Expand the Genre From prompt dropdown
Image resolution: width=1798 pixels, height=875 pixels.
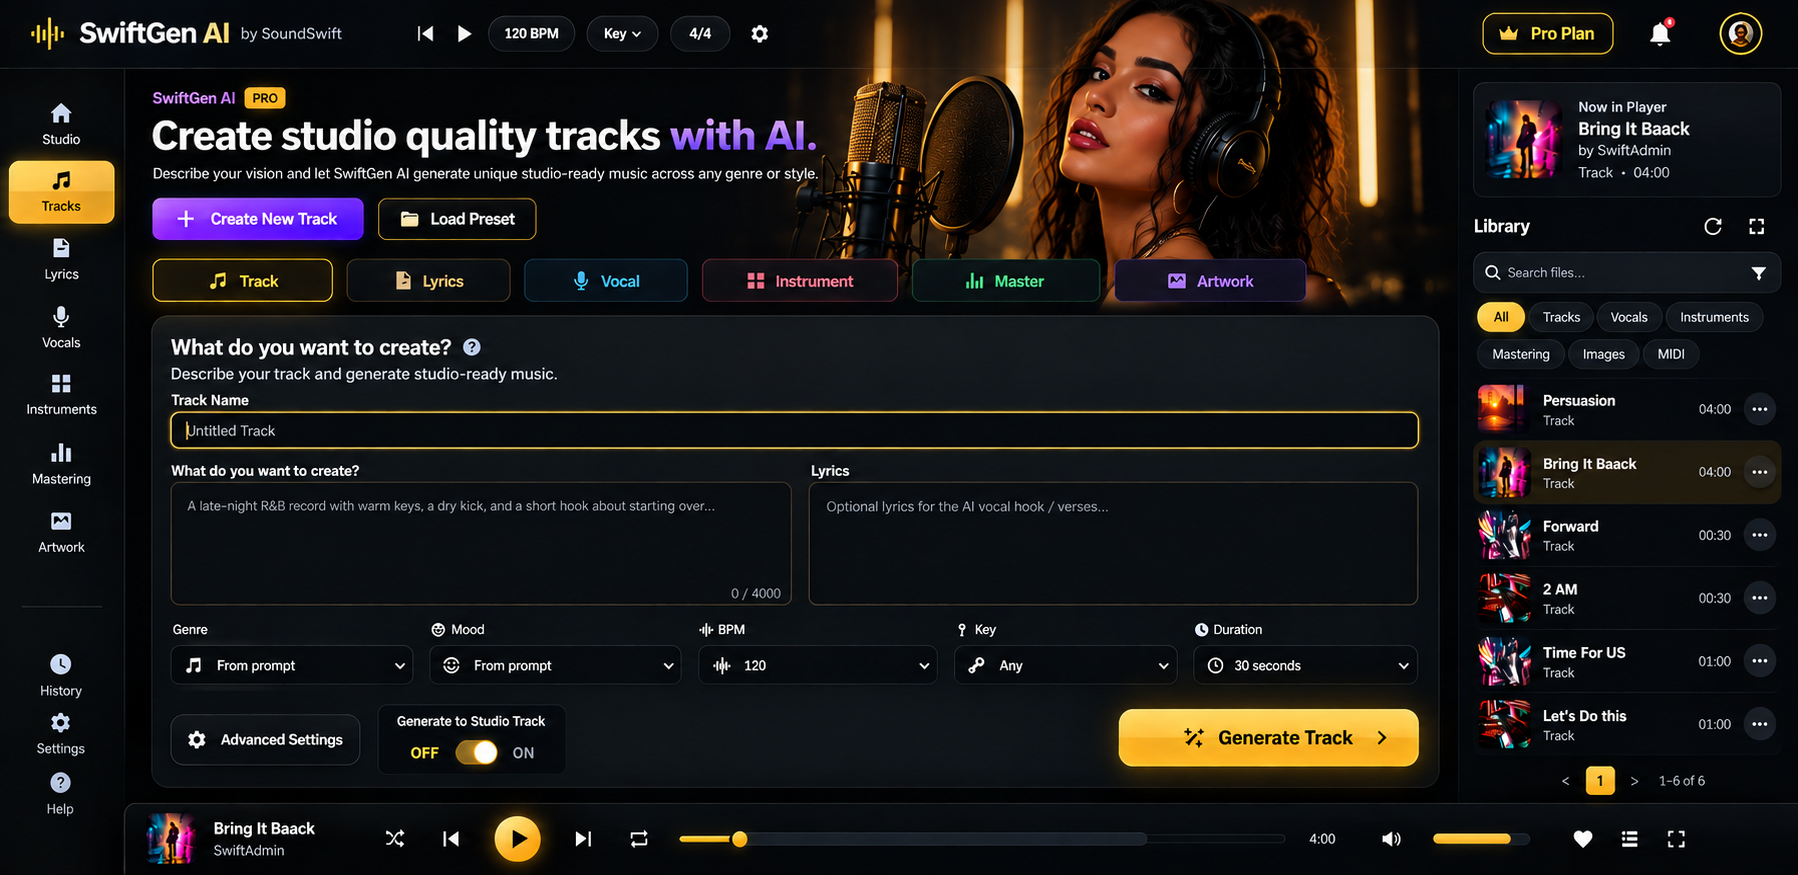292,665
